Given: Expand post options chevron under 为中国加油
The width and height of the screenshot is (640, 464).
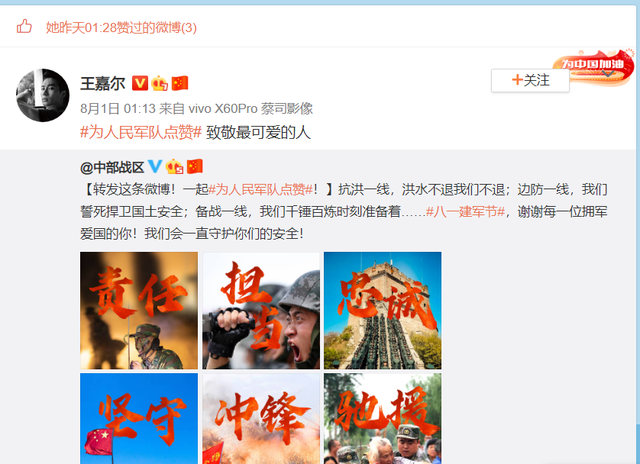Looking at the screenshot, I should point(608,74).
